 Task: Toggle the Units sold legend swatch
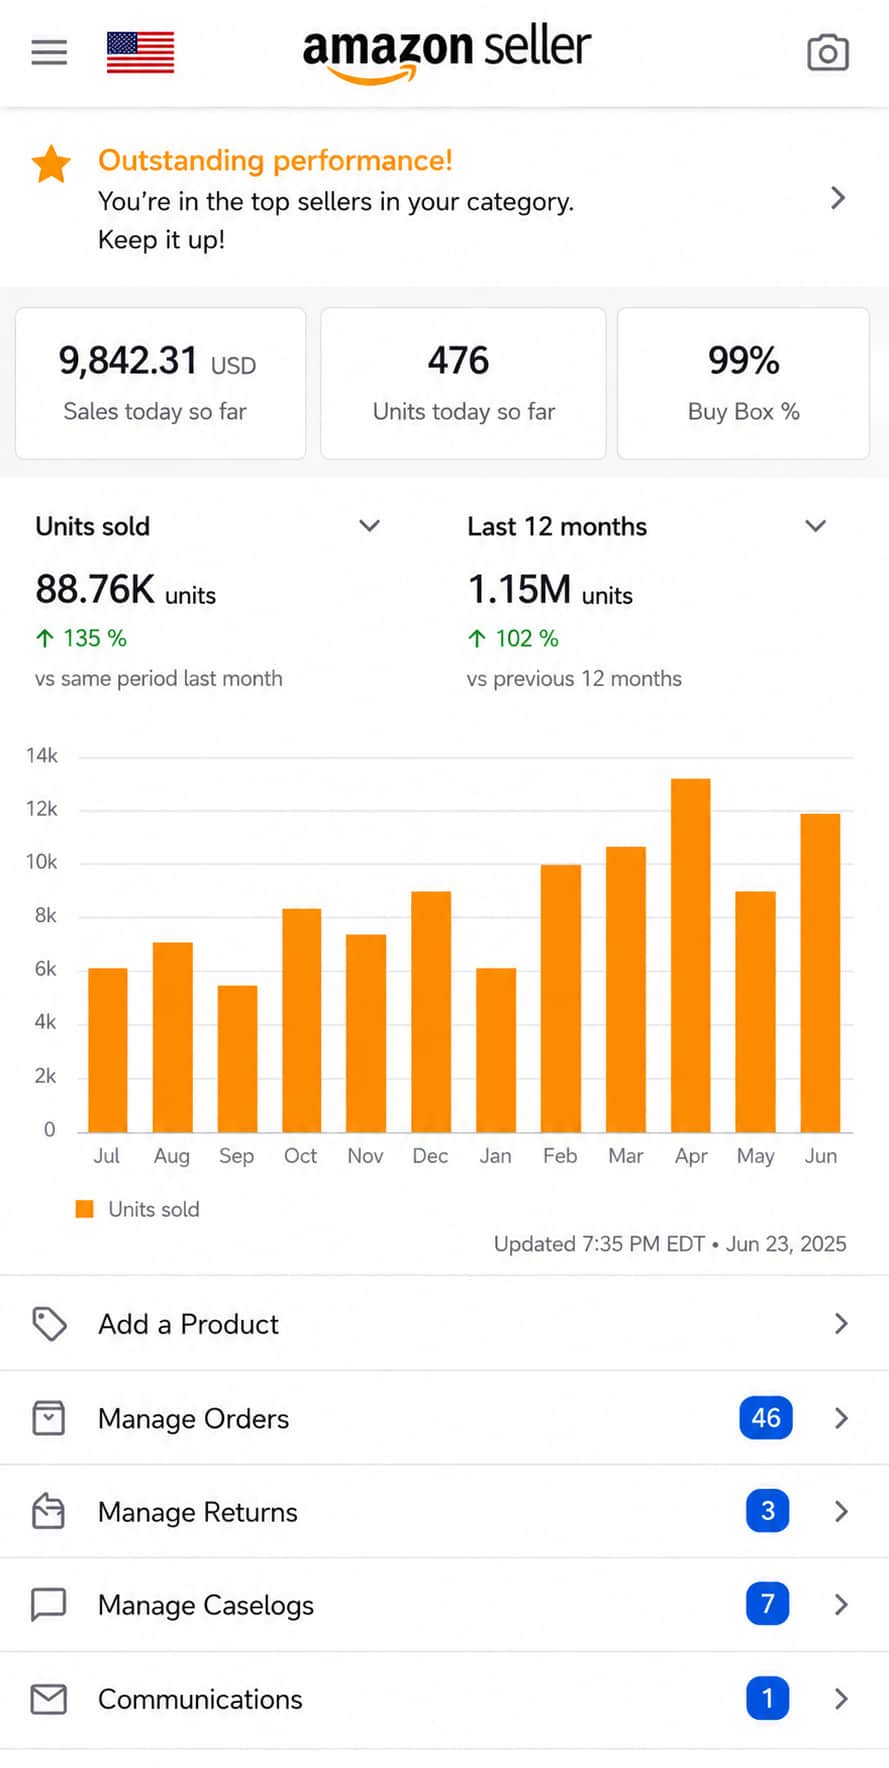(85, 1209)
